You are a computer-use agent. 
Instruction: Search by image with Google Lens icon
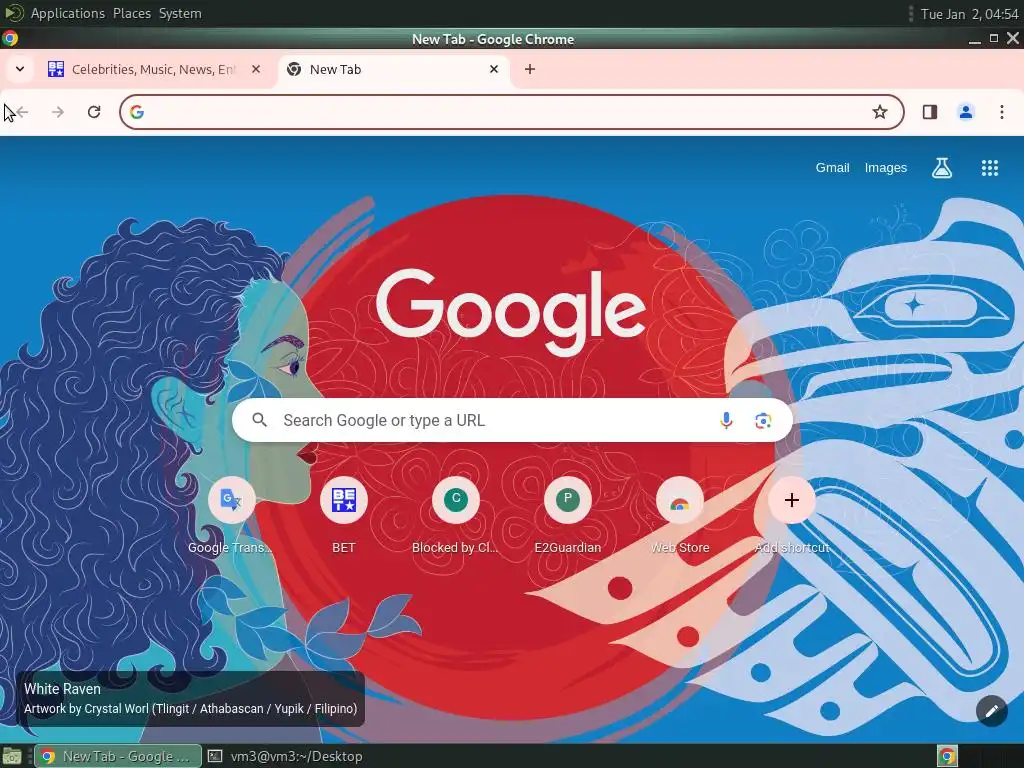763,421
